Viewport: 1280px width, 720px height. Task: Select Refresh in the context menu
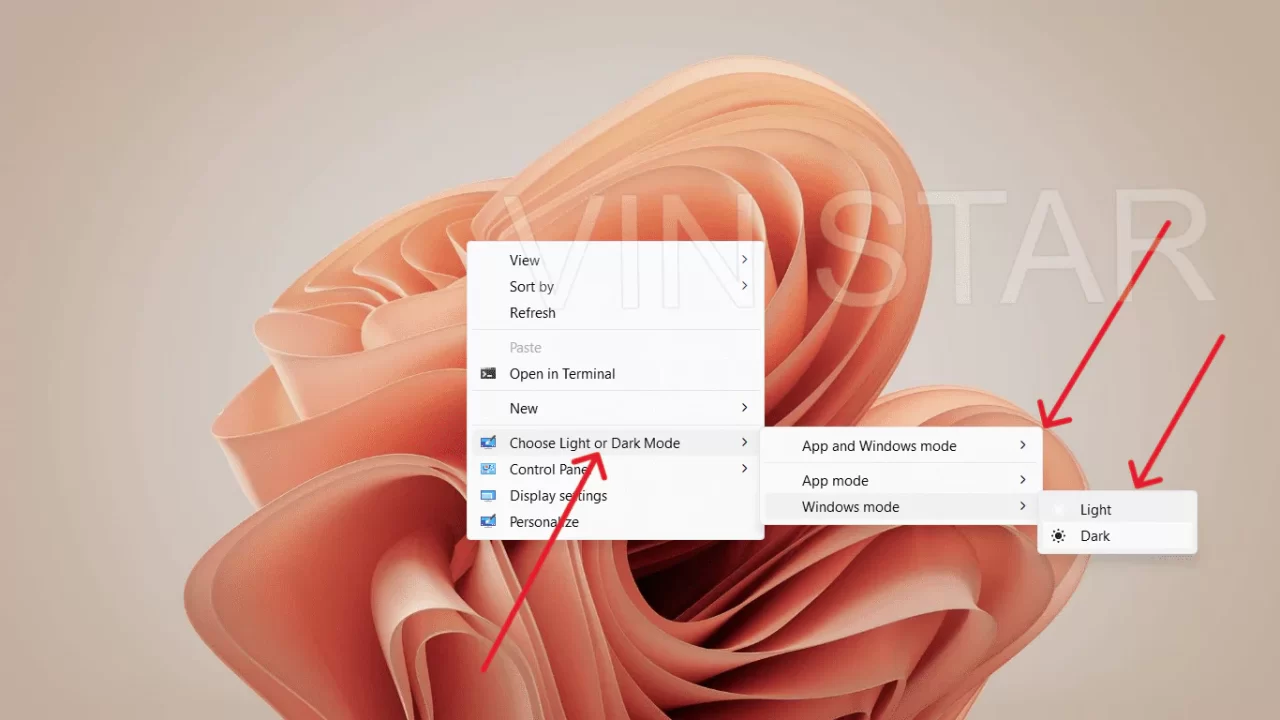tap(615, 313)
